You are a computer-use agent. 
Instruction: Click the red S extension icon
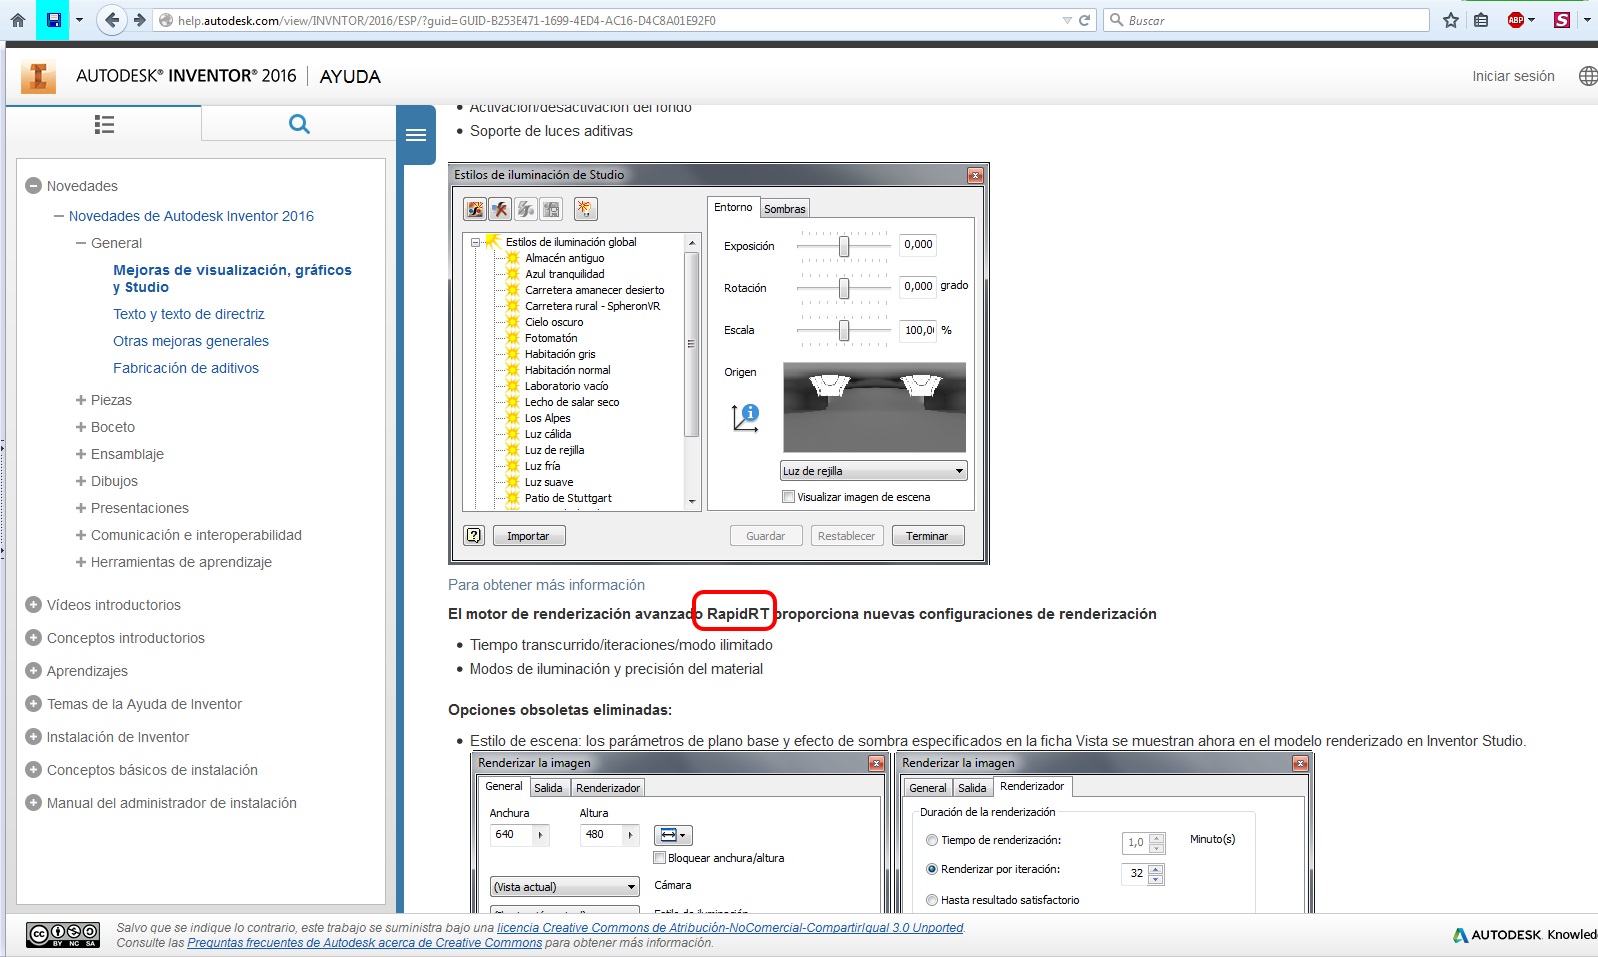click(x=1562, y=20)
